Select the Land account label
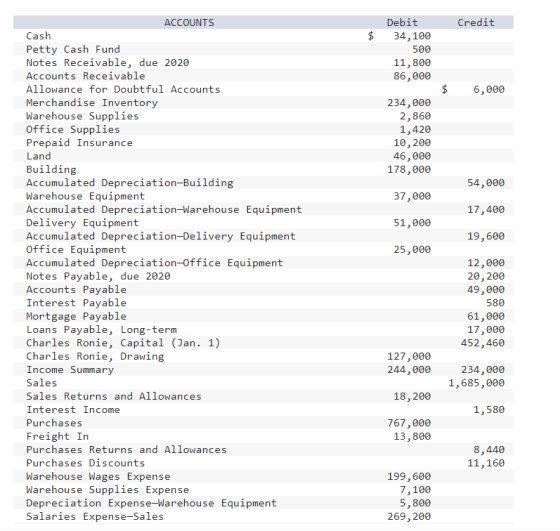560x531 pixels. (x=39, y=156)
